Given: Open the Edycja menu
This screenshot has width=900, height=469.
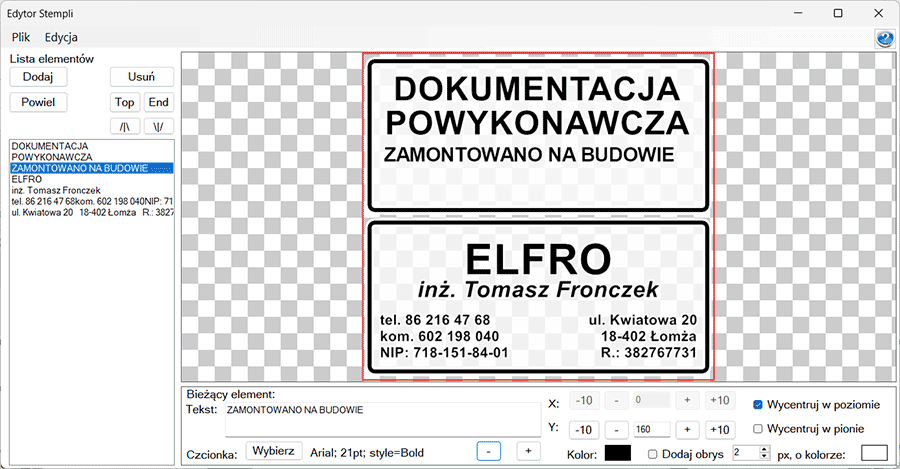Looking at the screenshot, I should click(61, 37).
